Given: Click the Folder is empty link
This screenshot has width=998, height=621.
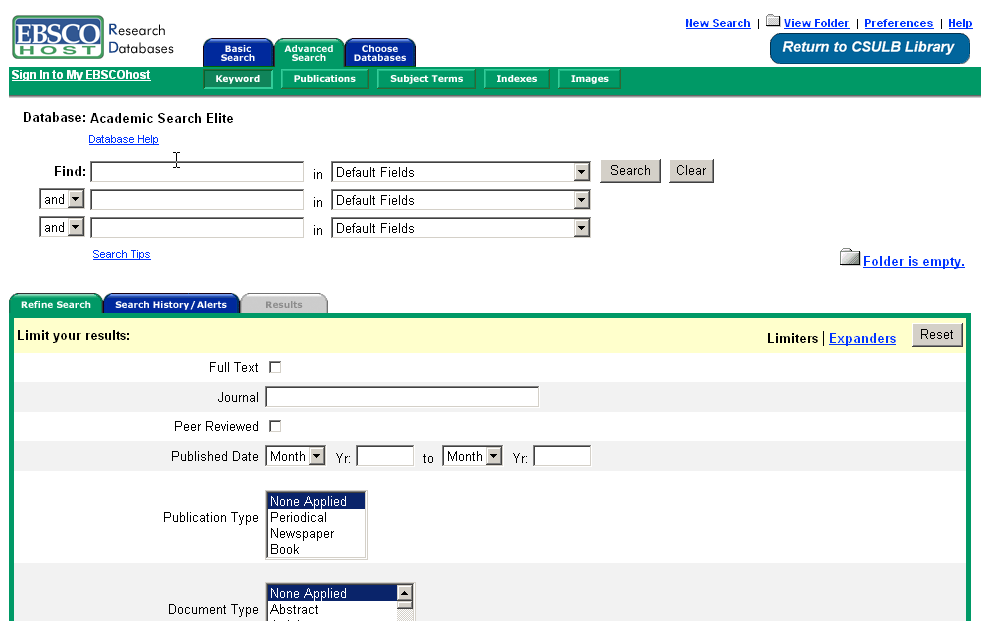Looking at the screenshot, I should point(914,262).
